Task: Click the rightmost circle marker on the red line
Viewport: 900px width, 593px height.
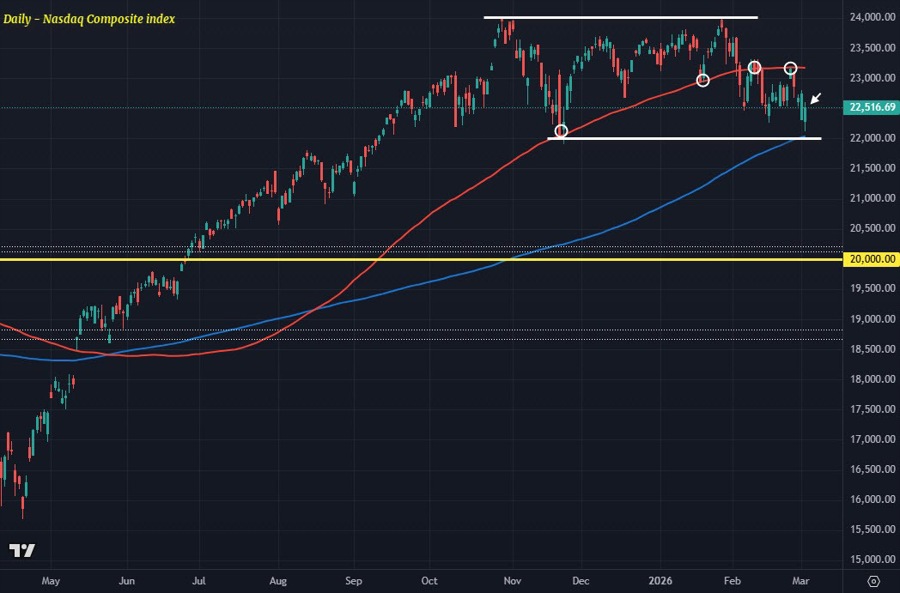Action: (790, 68)
